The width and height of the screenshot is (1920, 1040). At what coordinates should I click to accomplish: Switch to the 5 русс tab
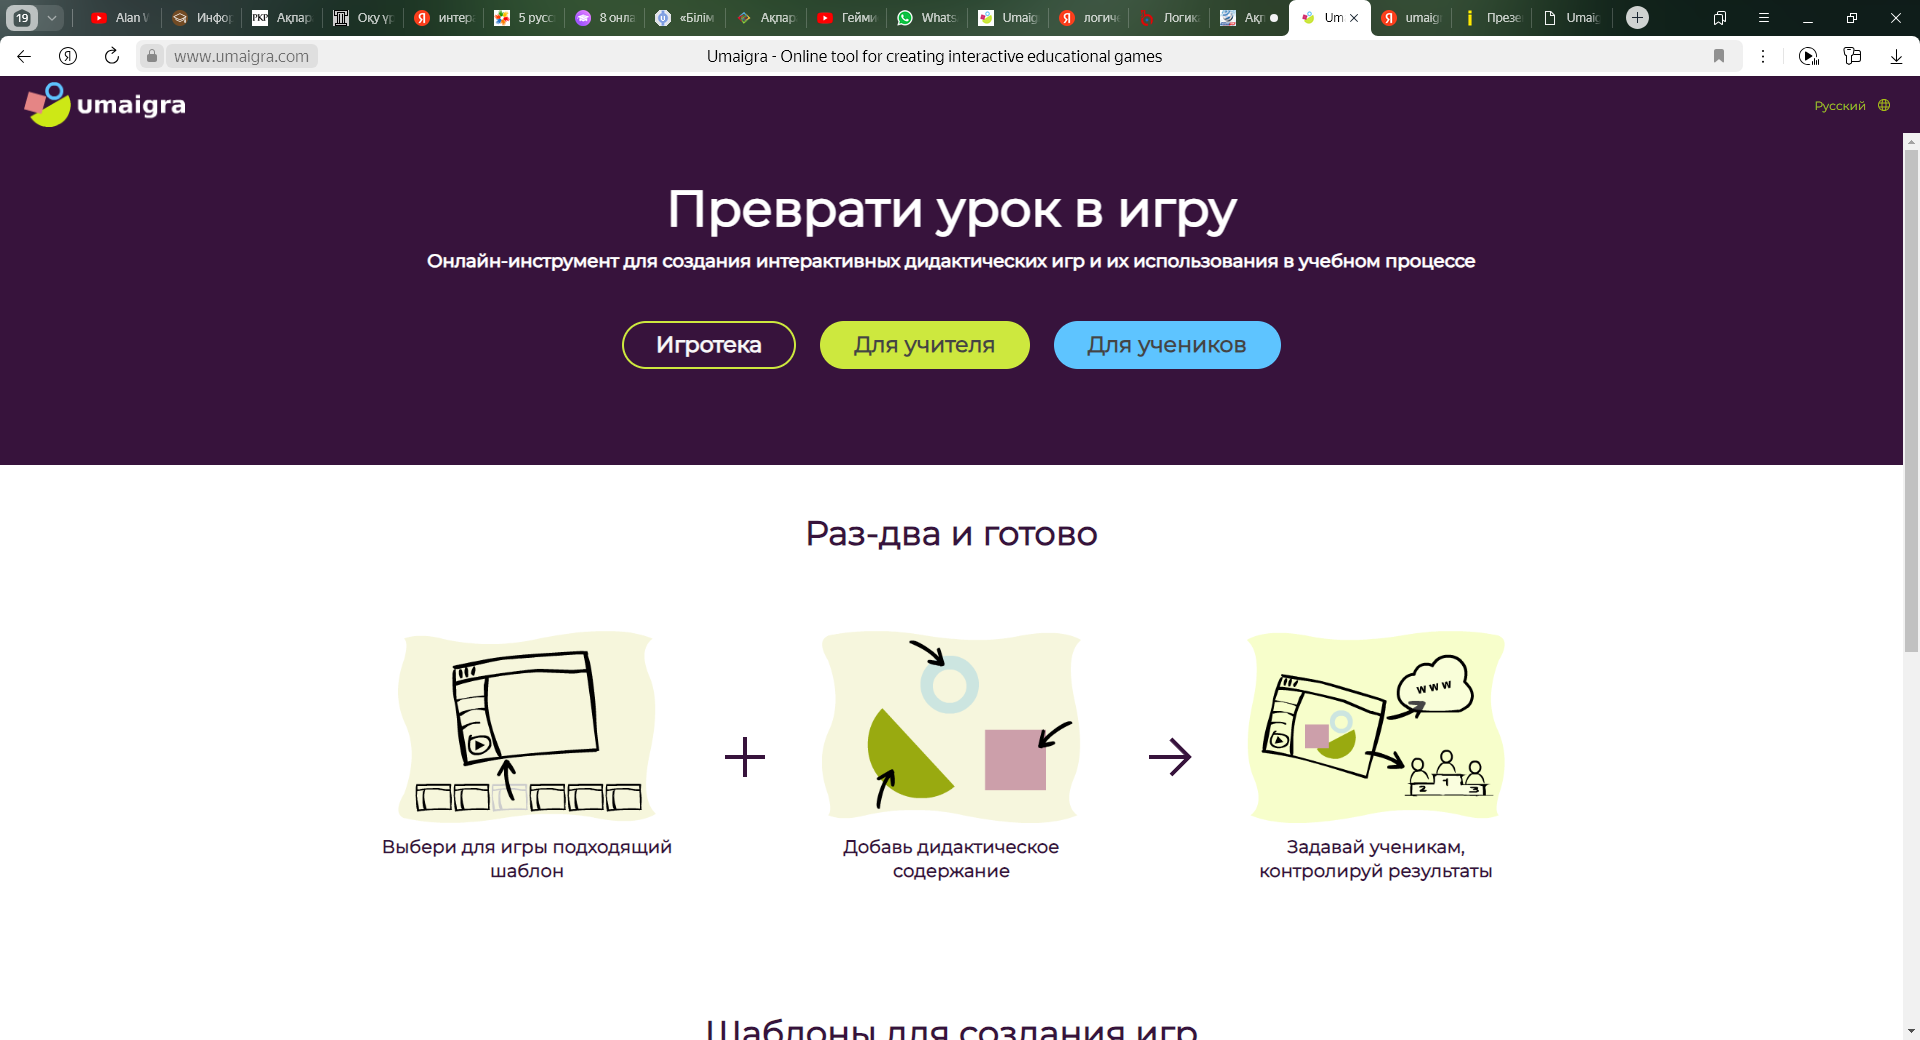(x=525, y=17)
